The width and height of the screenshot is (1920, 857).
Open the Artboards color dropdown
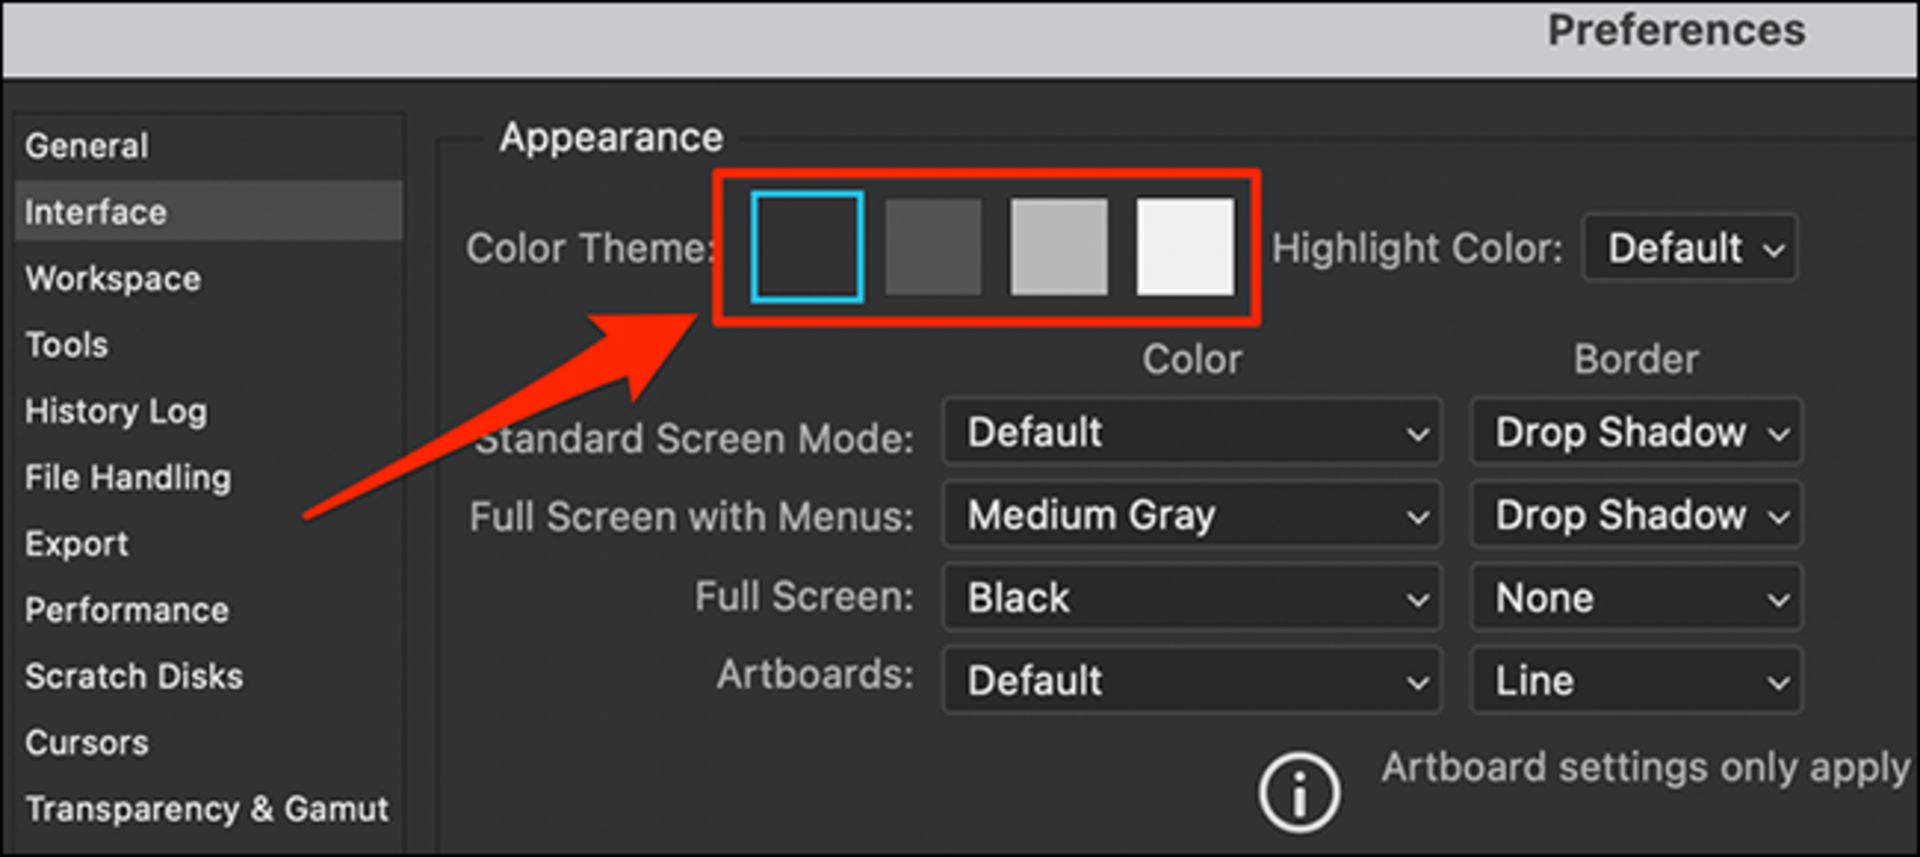pyautogui.click(x=1191, y=681)
